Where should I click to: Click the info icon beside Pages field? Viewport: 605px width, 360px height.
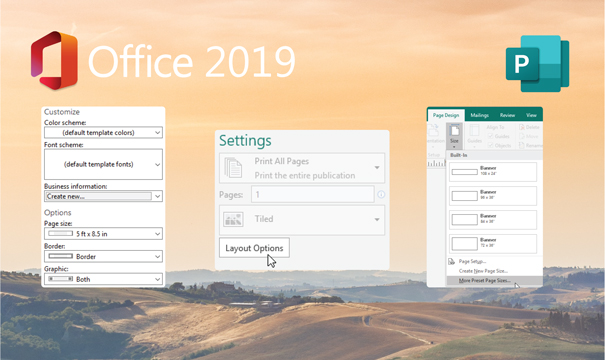point(381,194)
